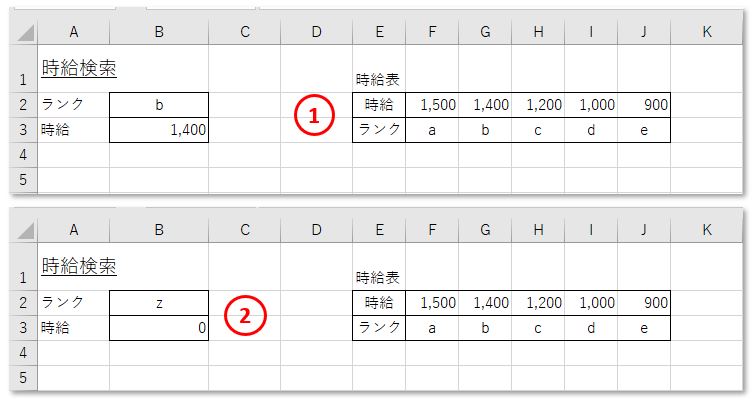Click rank cell containing z in bottom sheet
Image resolution: width=753 pixels, height=404 pixels.
tap(159, 303)
